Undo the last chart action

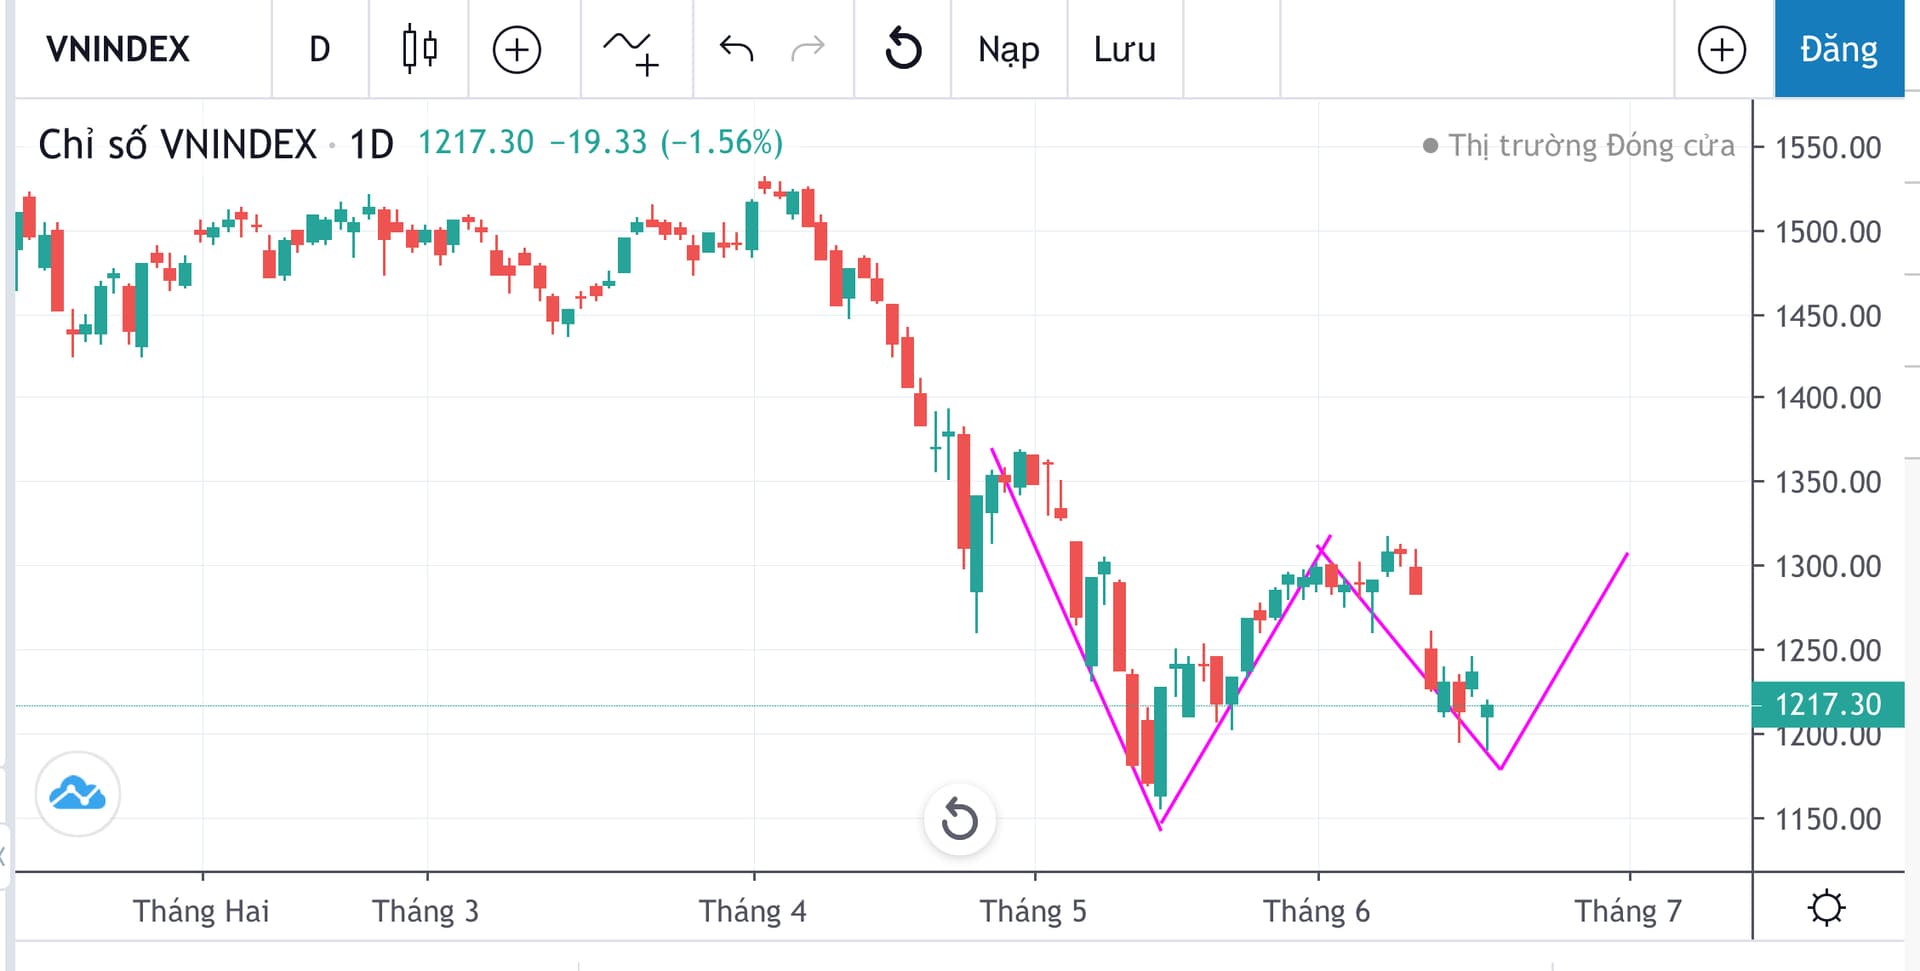point(736,49)
